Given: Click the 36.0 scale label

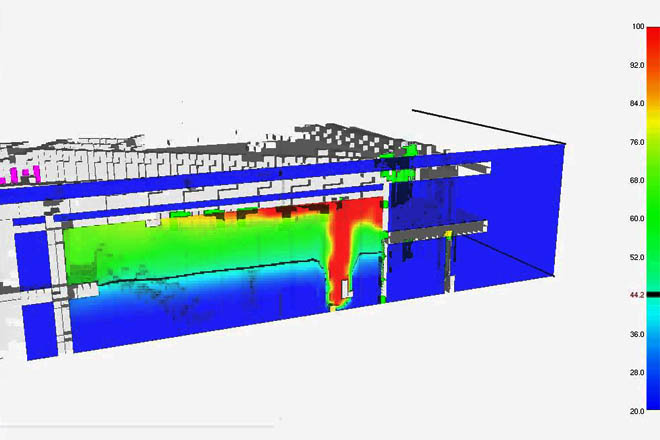Looking at the screenshot, I should [637, 334].
